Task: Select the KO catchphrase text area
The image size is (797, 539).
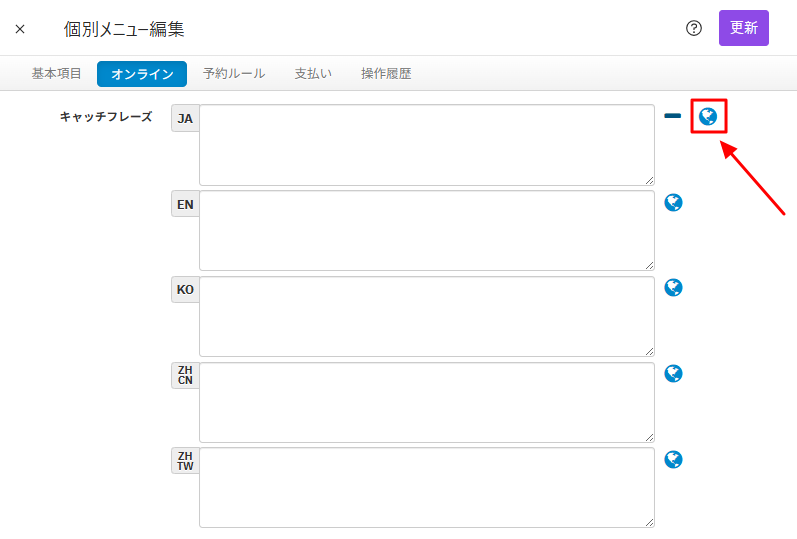Action: click(426, 317)
